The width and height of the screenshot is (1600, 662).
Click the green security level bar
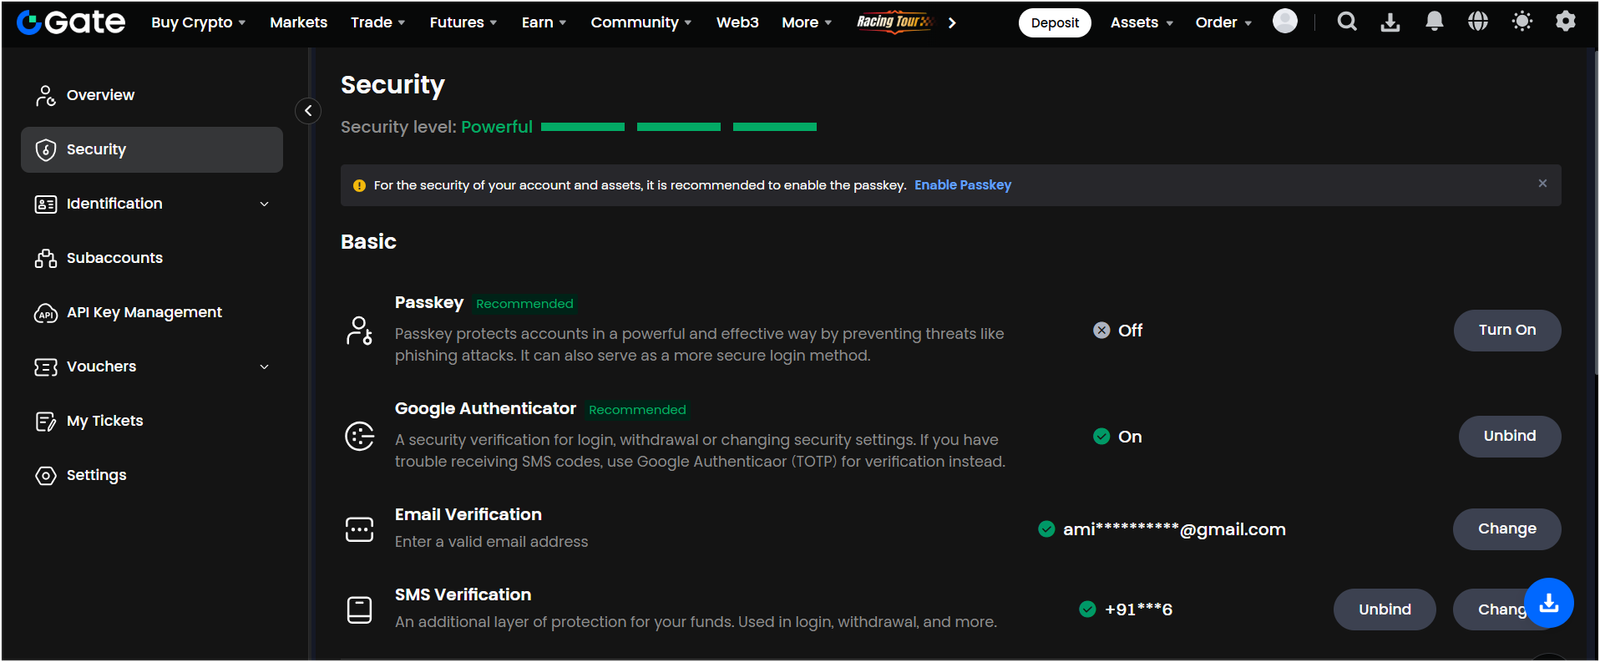pyautogui.click(x=678, y=127)
